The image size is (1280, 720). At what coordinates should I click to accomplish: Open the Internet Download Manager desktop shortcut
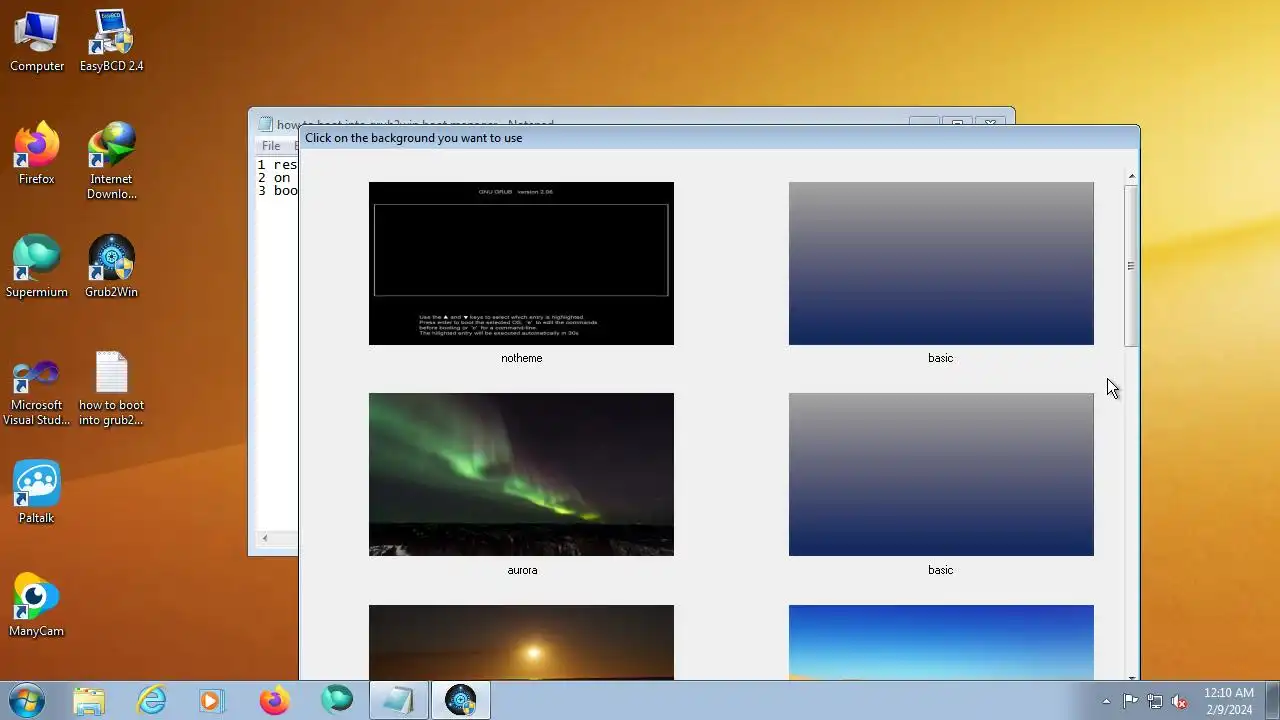[111, 161]
